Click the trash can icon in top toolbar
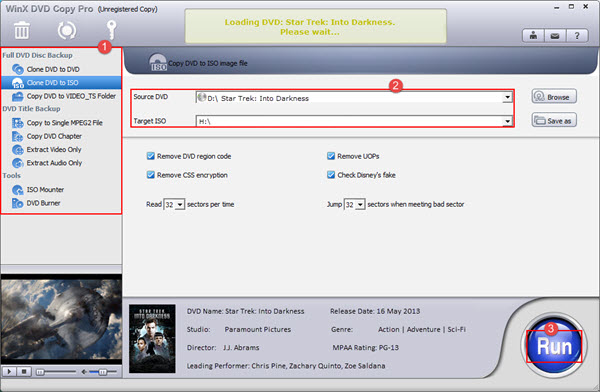The image size is (600, 392). click(x=22, y=30)
